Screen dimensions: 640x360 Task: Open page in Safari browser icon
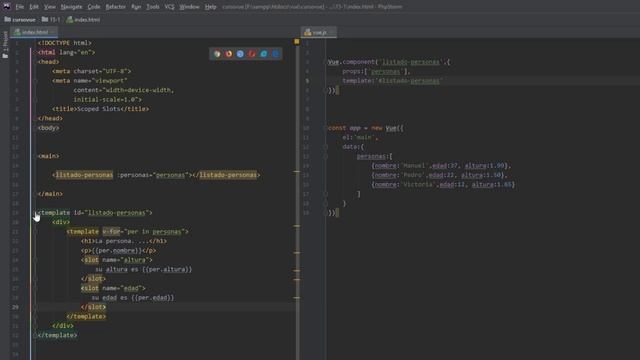(x=240, y=54)
